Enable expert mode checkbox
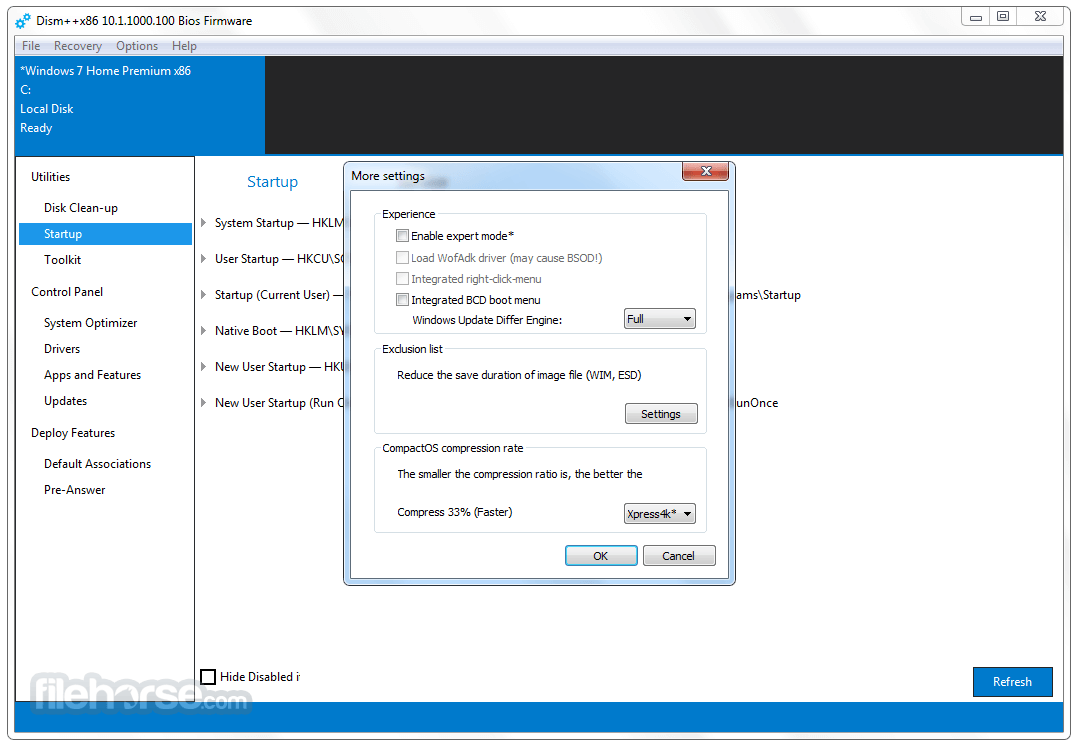Image resolution: width=1077 pixels, height=745 pixels. (403, 236)
